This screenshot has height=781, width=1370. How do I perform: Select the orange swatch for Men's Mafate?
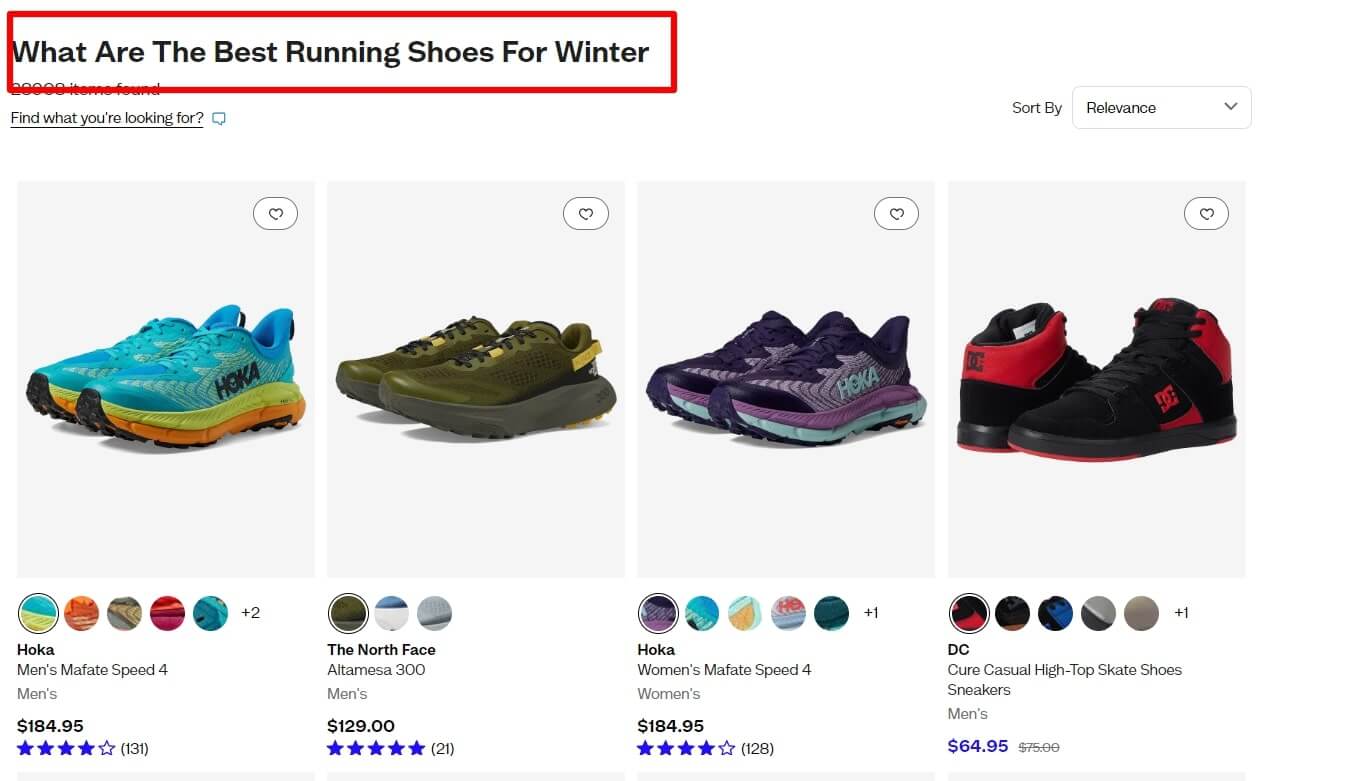click(x=82, y=613)
